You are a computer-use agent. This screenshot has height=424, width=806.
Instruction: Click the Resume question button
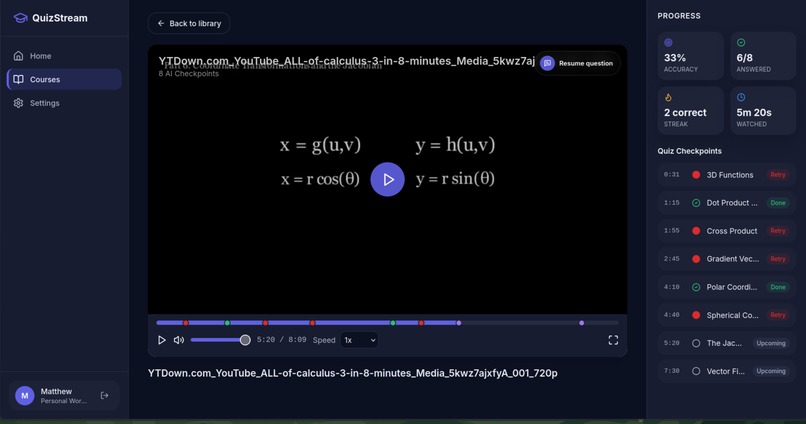578,63
